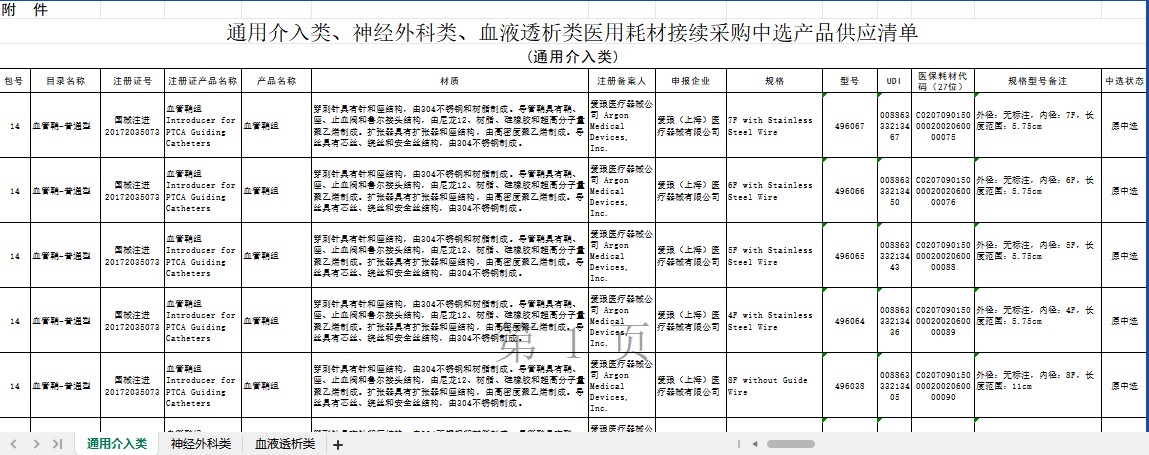Click the next sheet navigation arrow
The height and width of the screenshot is (455, 1149).
36,444
